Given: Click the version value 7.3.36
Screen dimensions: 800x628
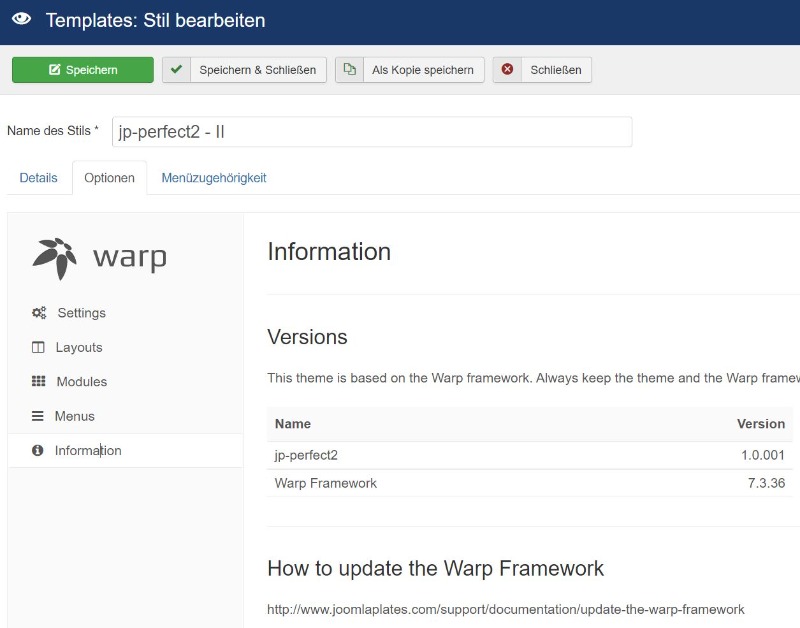Looking at the screenshot, I should (x=766, y=483).
